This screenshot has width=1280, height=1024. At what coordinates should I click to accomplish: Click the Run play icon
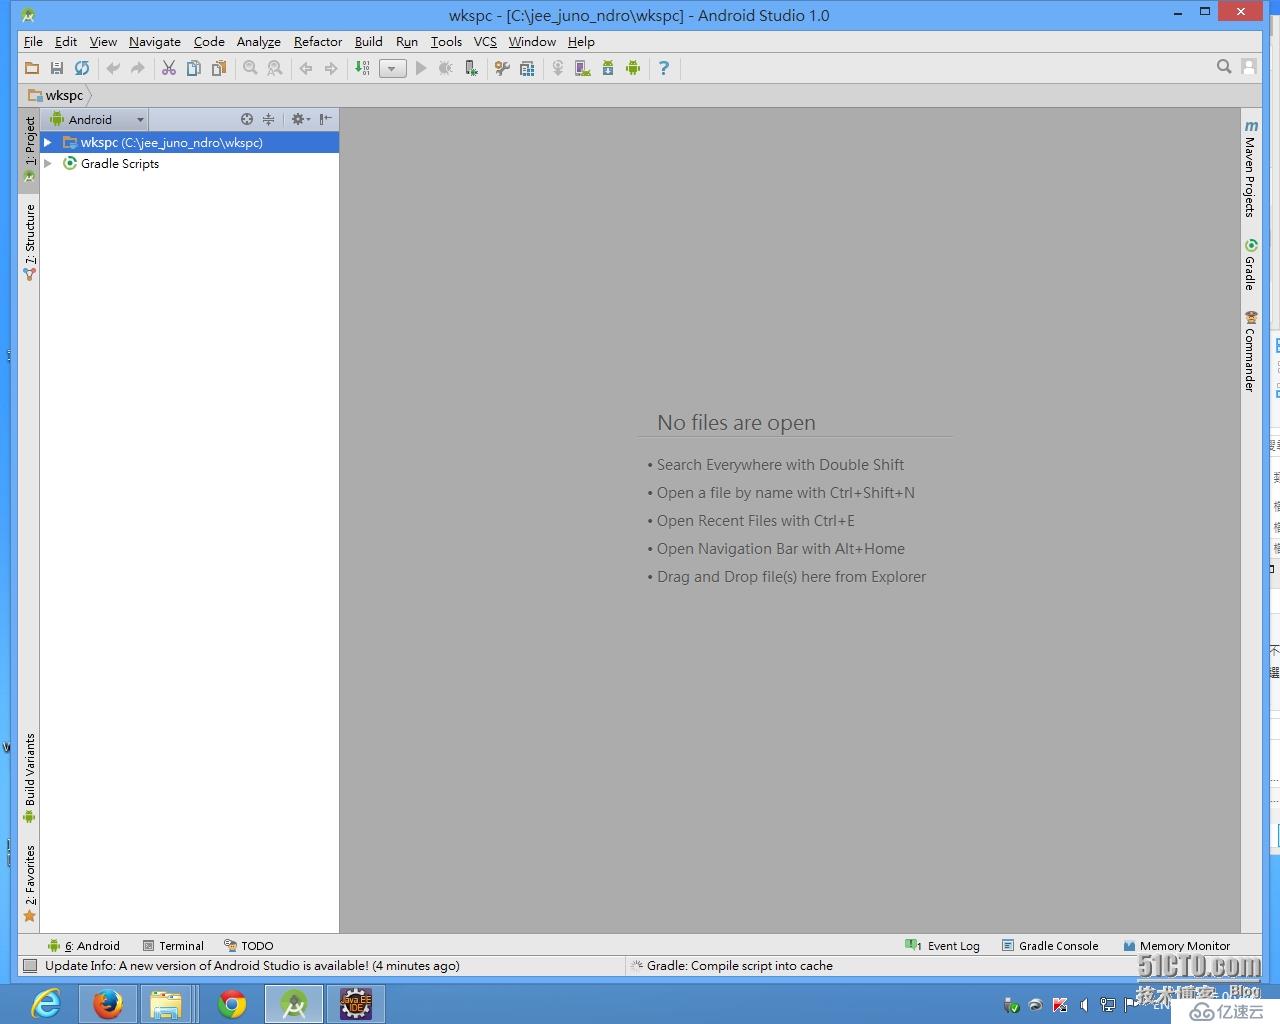click(x=421, y=68)
